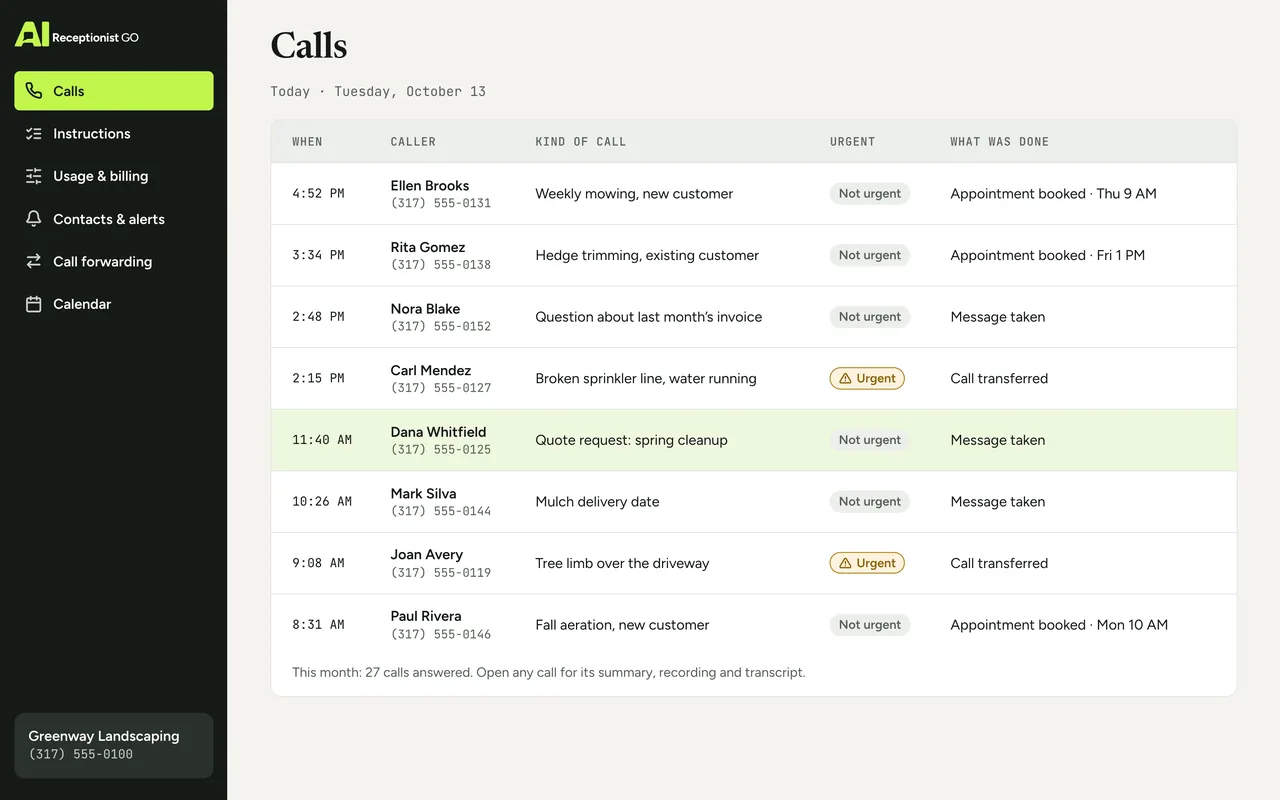Image resolution: width=1280 pixels, height=800 pixels.
Task: Select the Nora Blake call
Action: tap(754, 317)
